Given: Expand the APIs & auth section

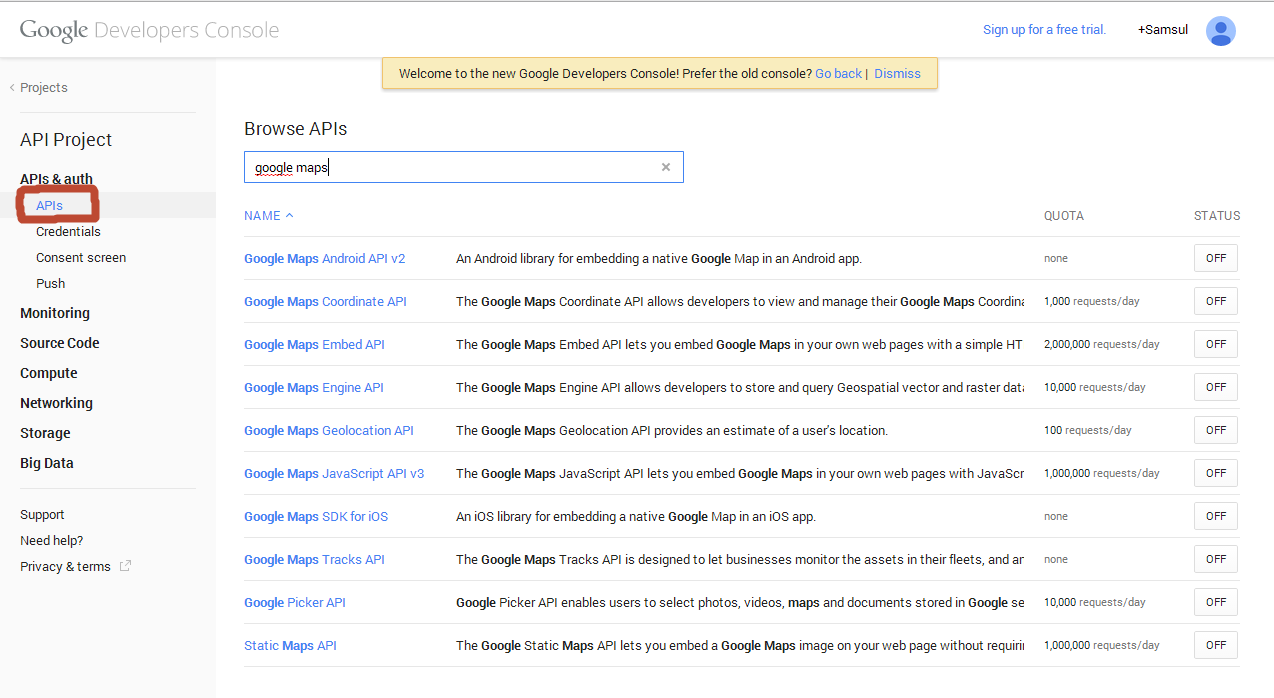Looking at the screenshot, I should tap(56, 179).
